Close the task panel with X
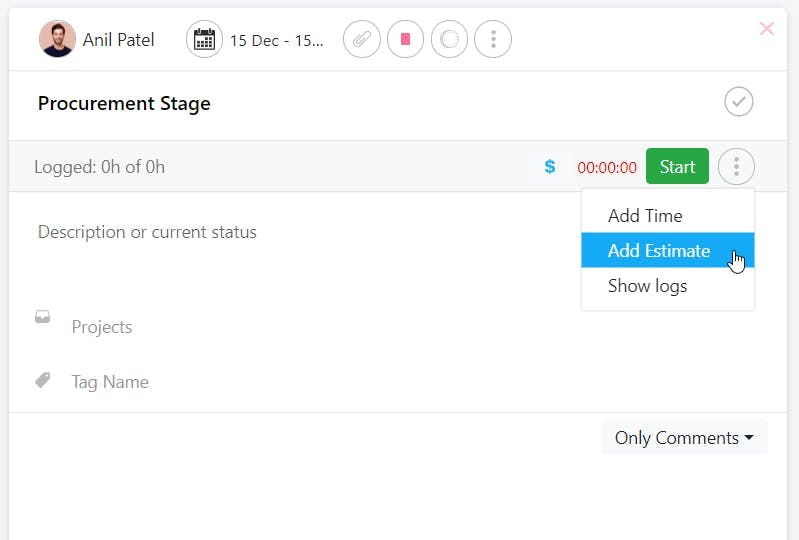 [x=767, y=29]
